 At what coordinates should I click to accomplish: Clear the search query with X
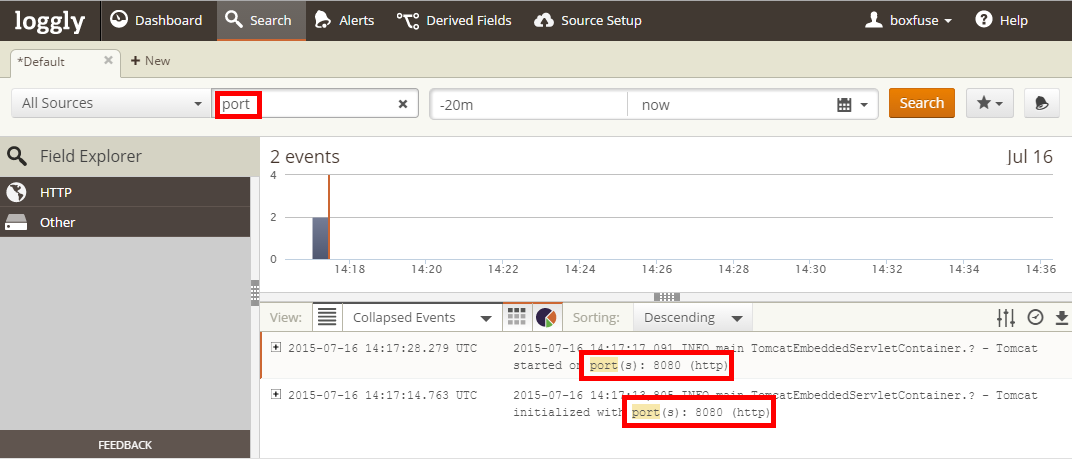click(x=403, y=104)
